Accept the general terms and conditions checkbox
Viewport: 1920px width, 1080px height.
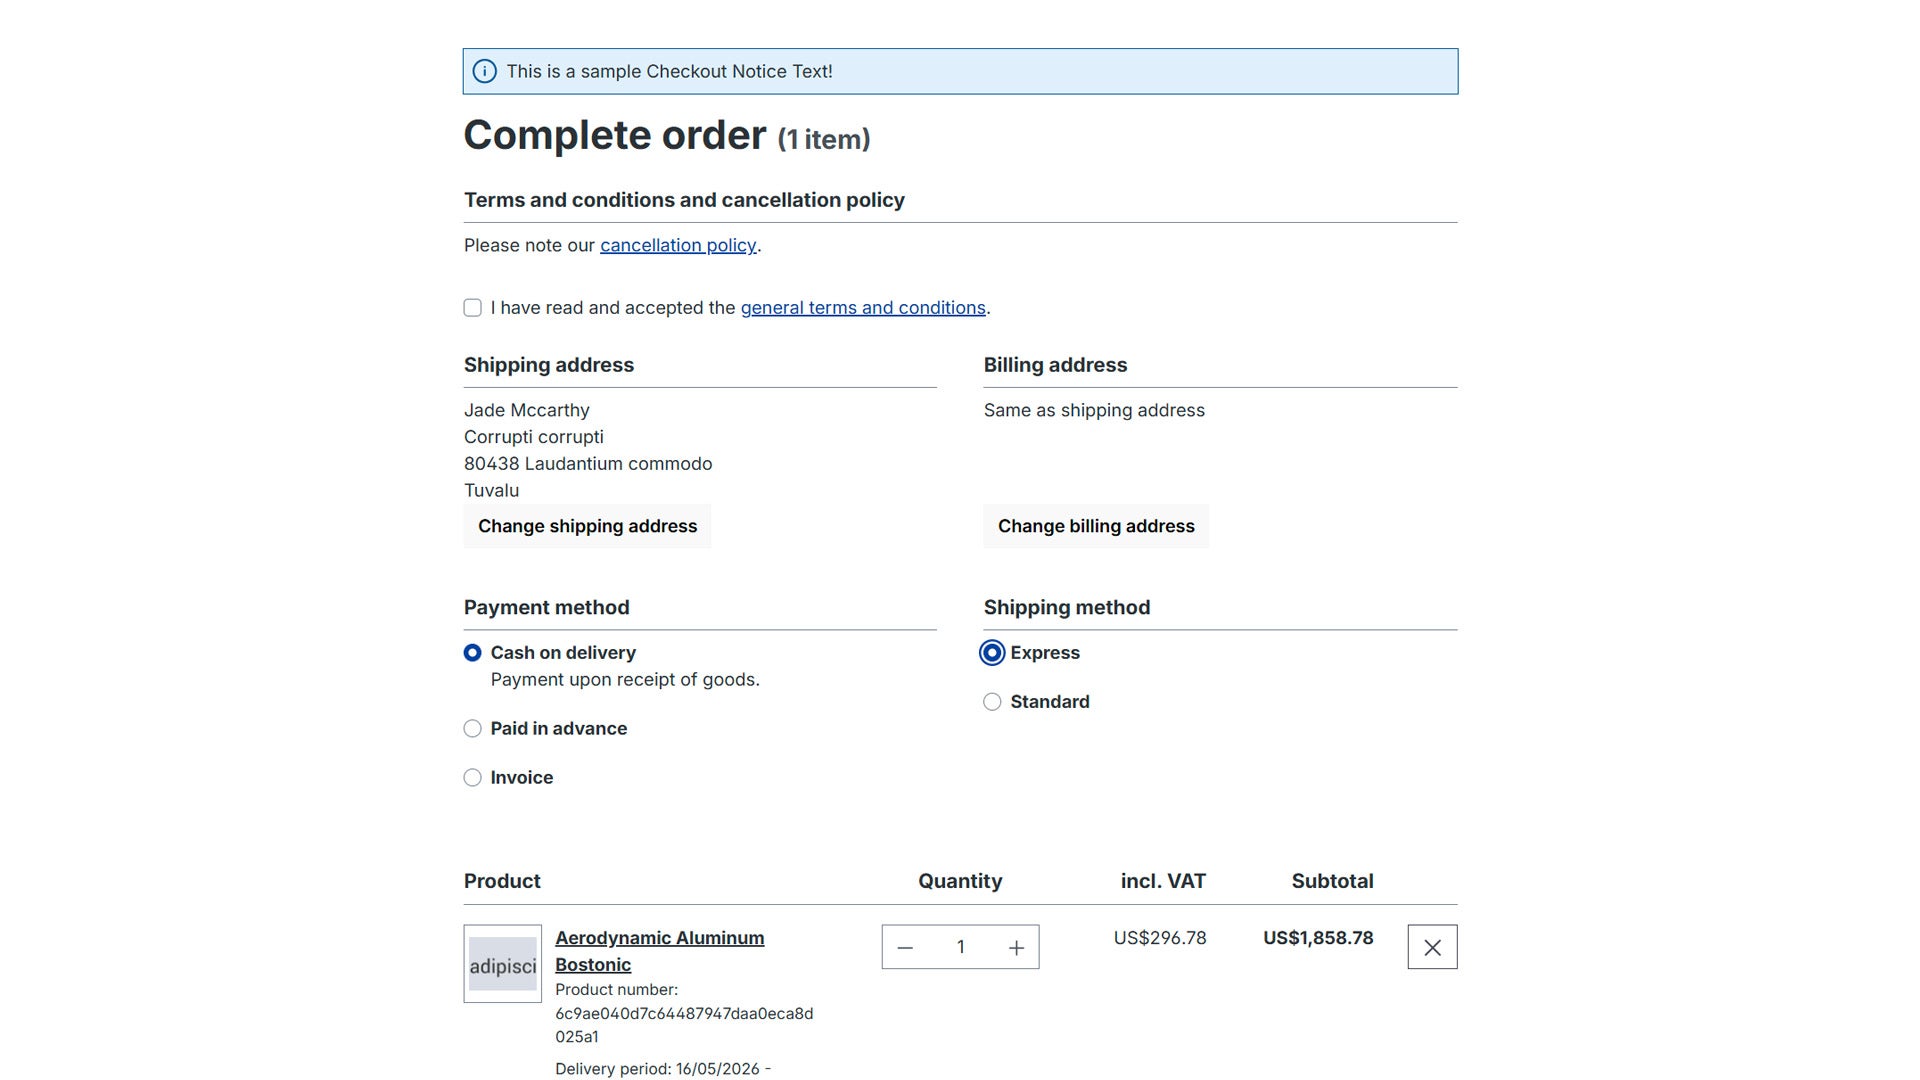point(473,308)
